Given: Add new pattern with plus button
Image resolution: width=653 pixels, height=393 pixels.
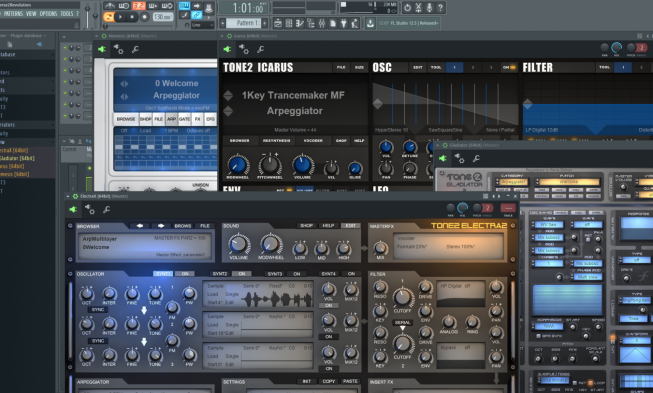Looking at the screenshot, I should pos(264,23).
